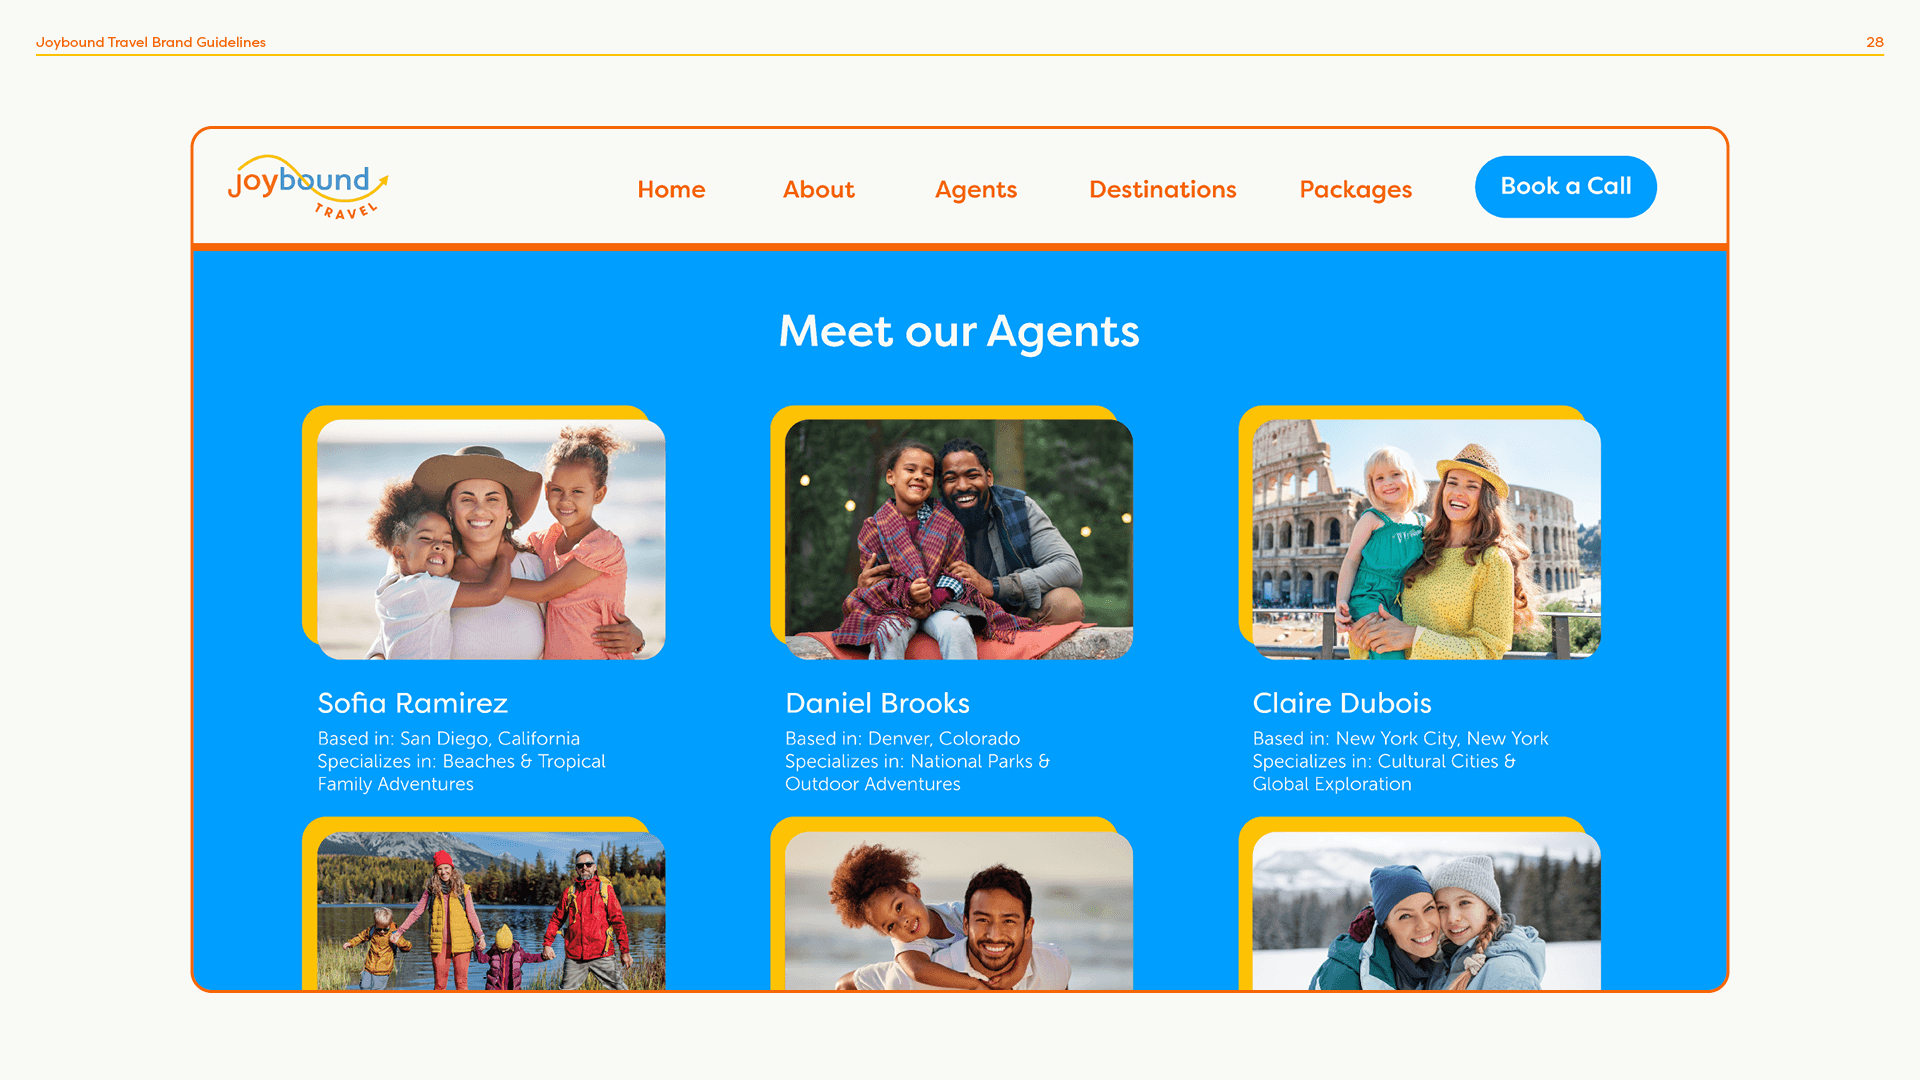Viewport: 1920px width, 1080px height.
Task: Click the Meet our Agents heading
Action: pos(958,331)
